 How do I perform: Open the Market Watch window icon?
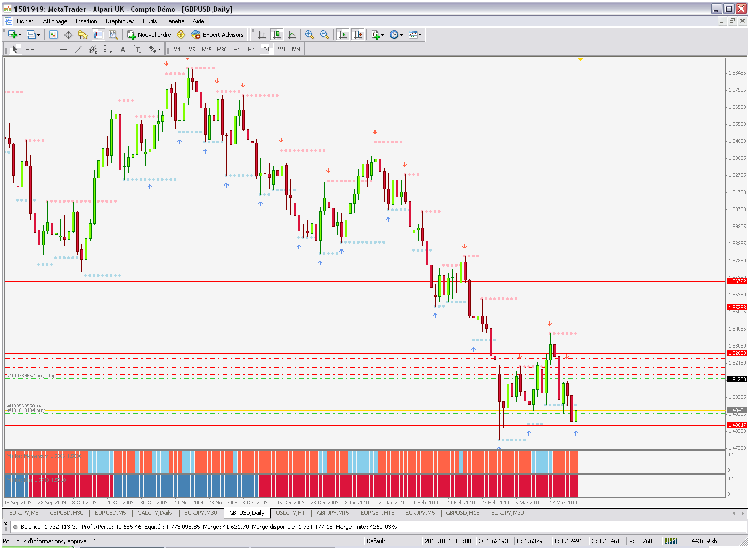[54, 34]
